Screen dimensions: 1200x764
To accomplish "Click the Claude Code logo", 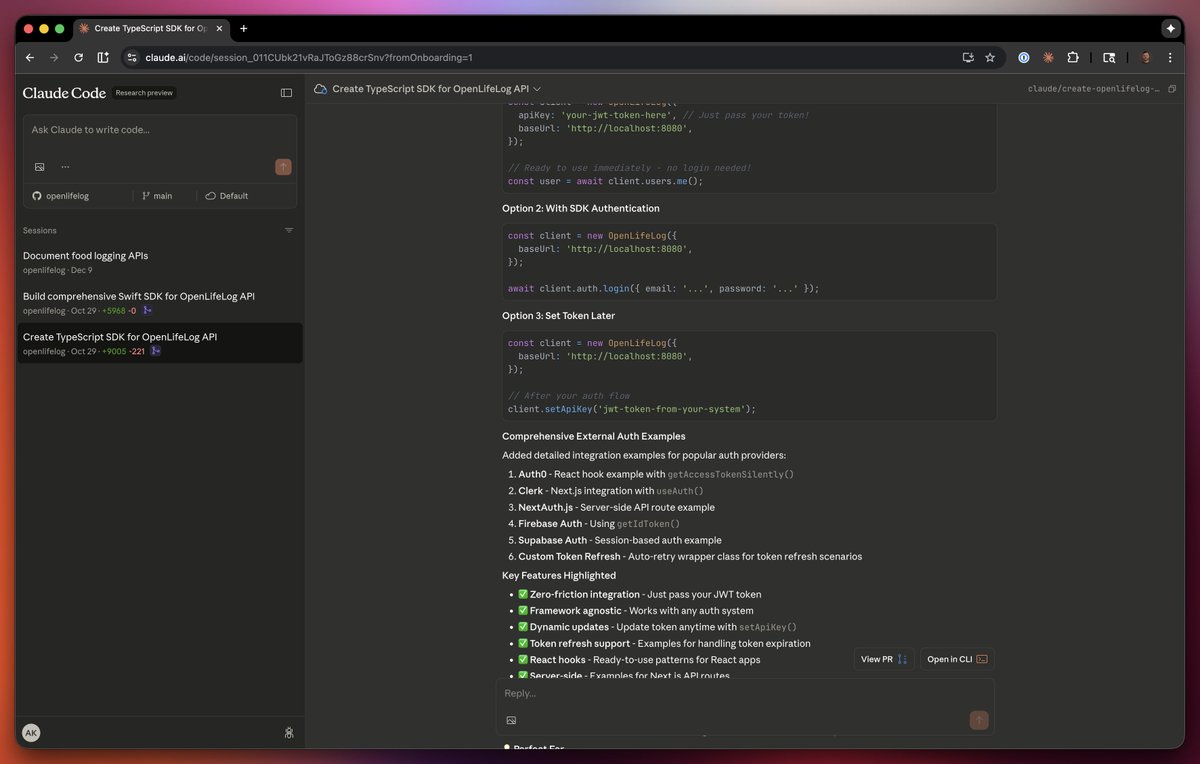I will (x=64, y=93).
